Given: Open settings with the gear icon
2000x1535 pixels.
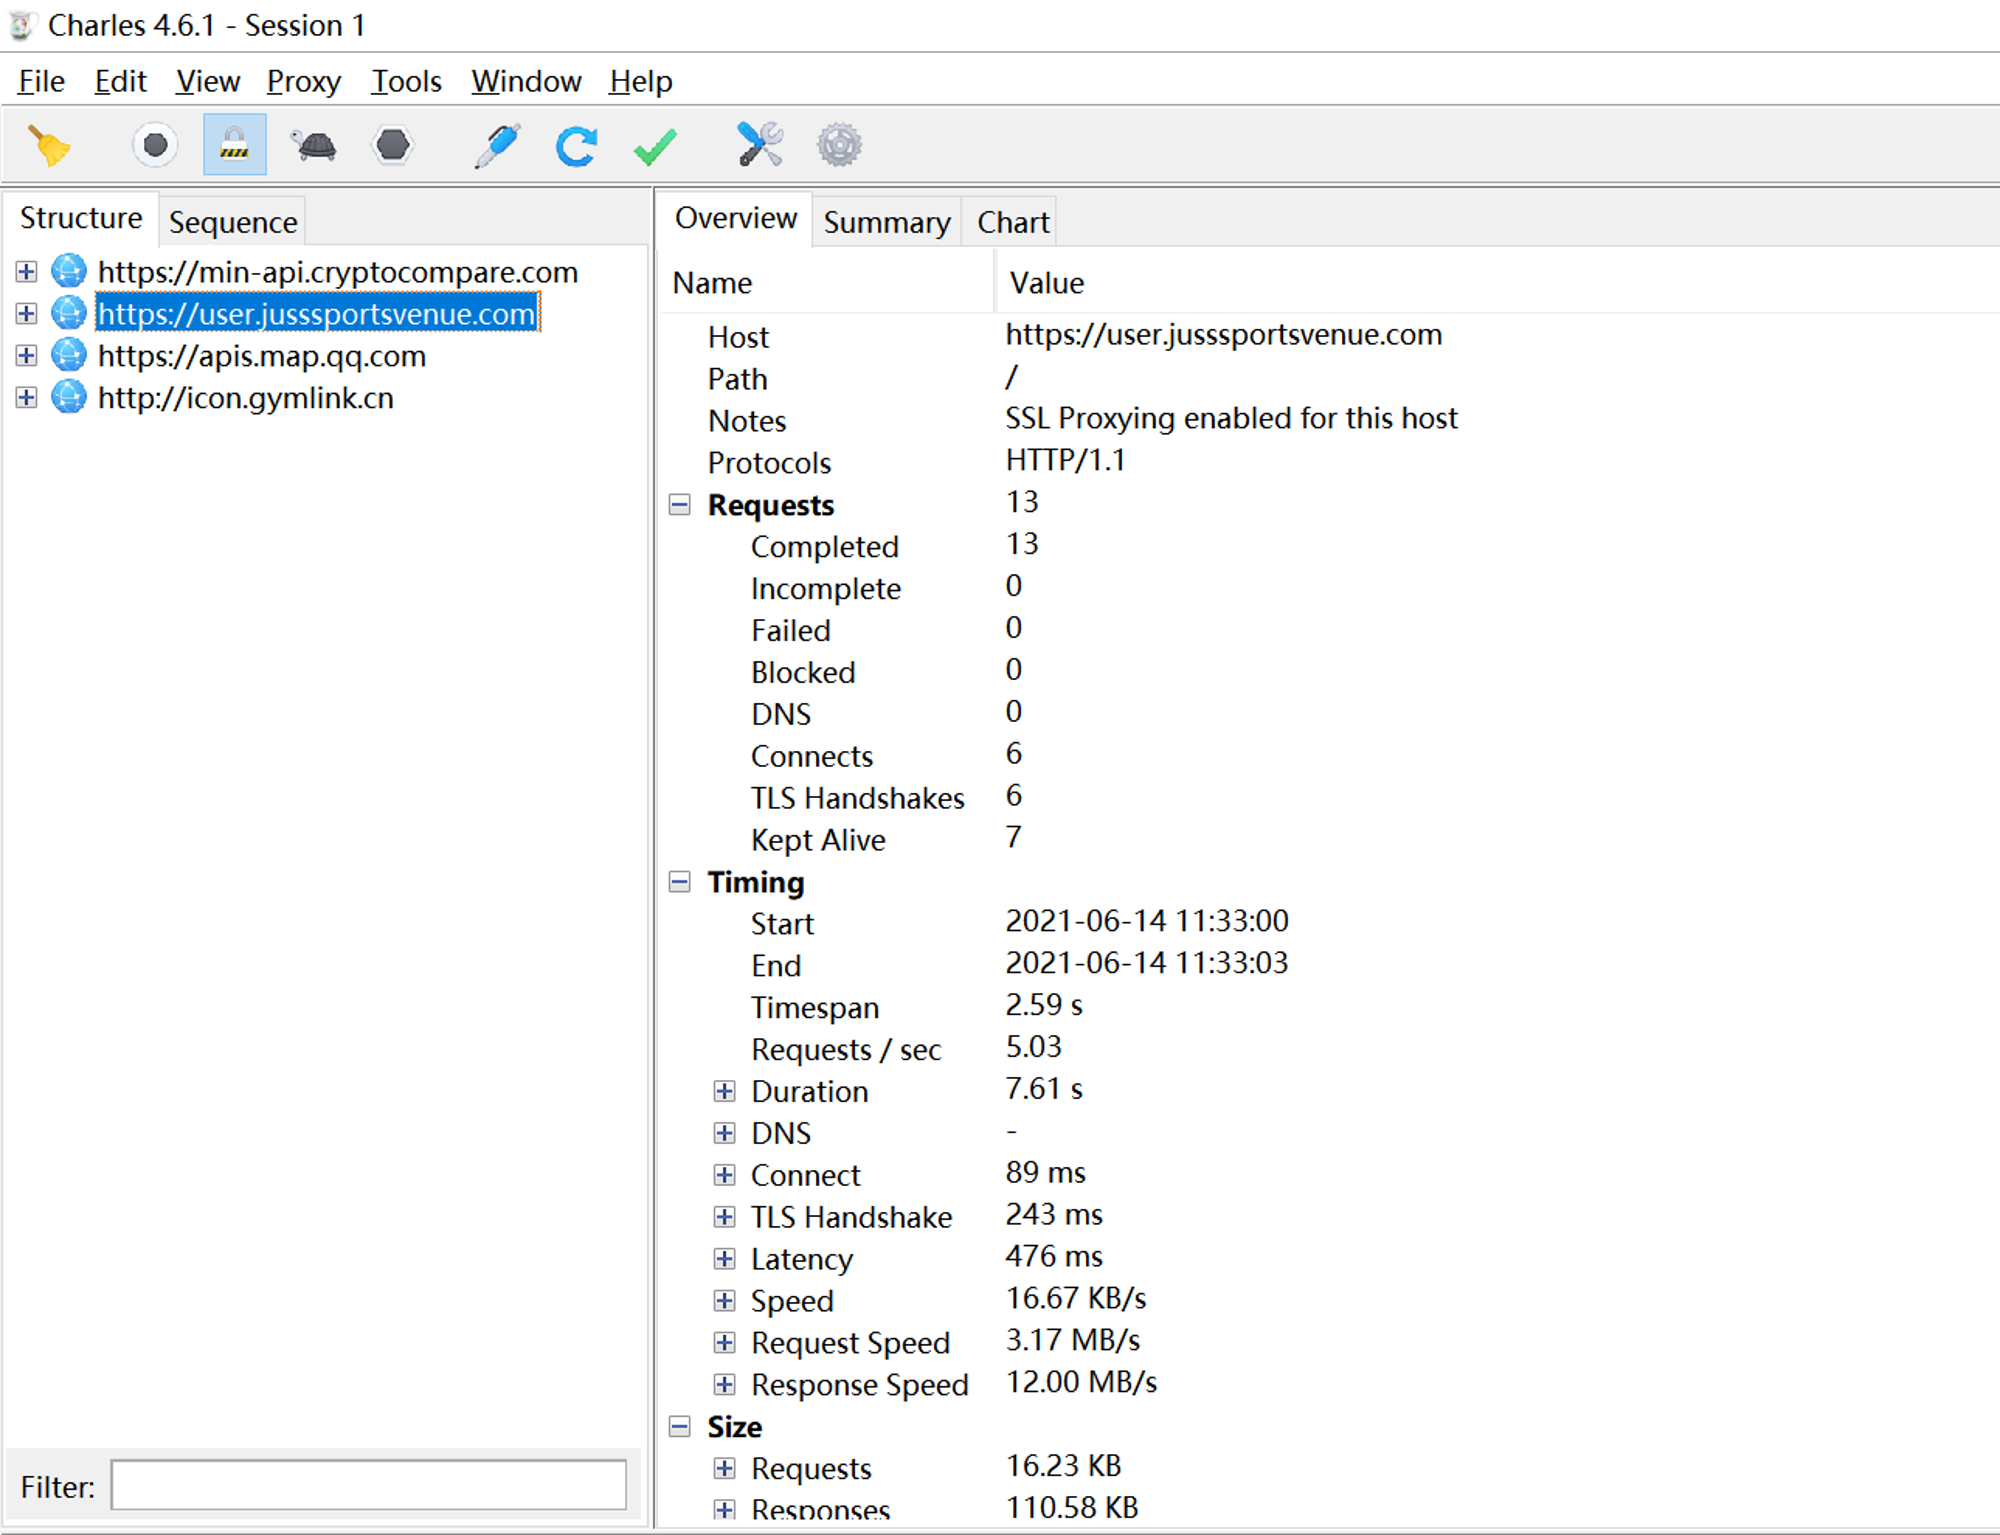Looking at the screenshot, I should 839,146.
